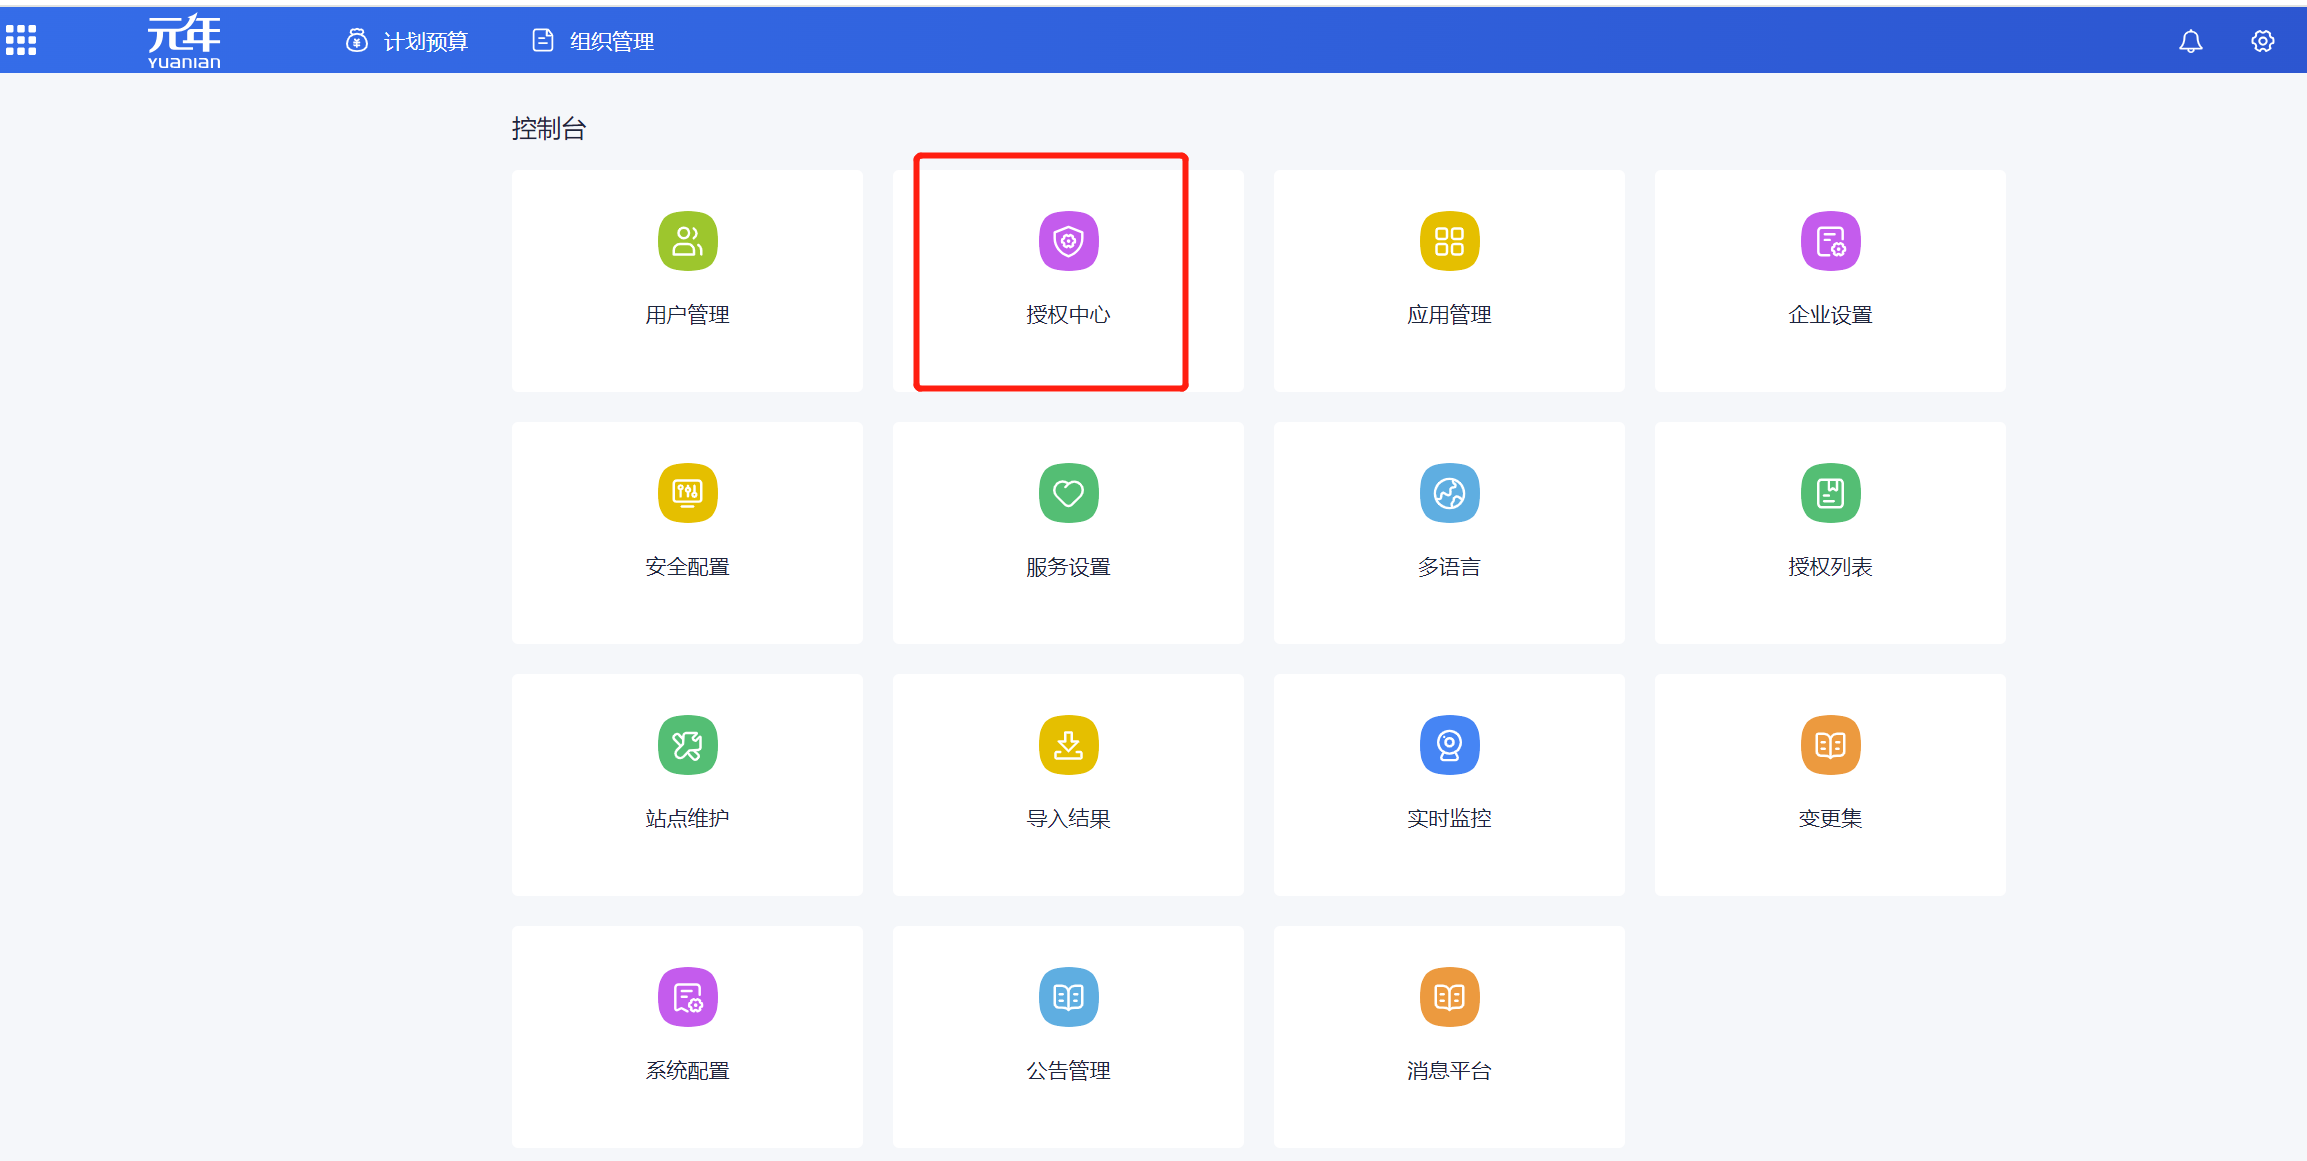Click the 公告管理 blue book icon
Viewport: 2307px width, 1161px height.
coord(1068,997)
